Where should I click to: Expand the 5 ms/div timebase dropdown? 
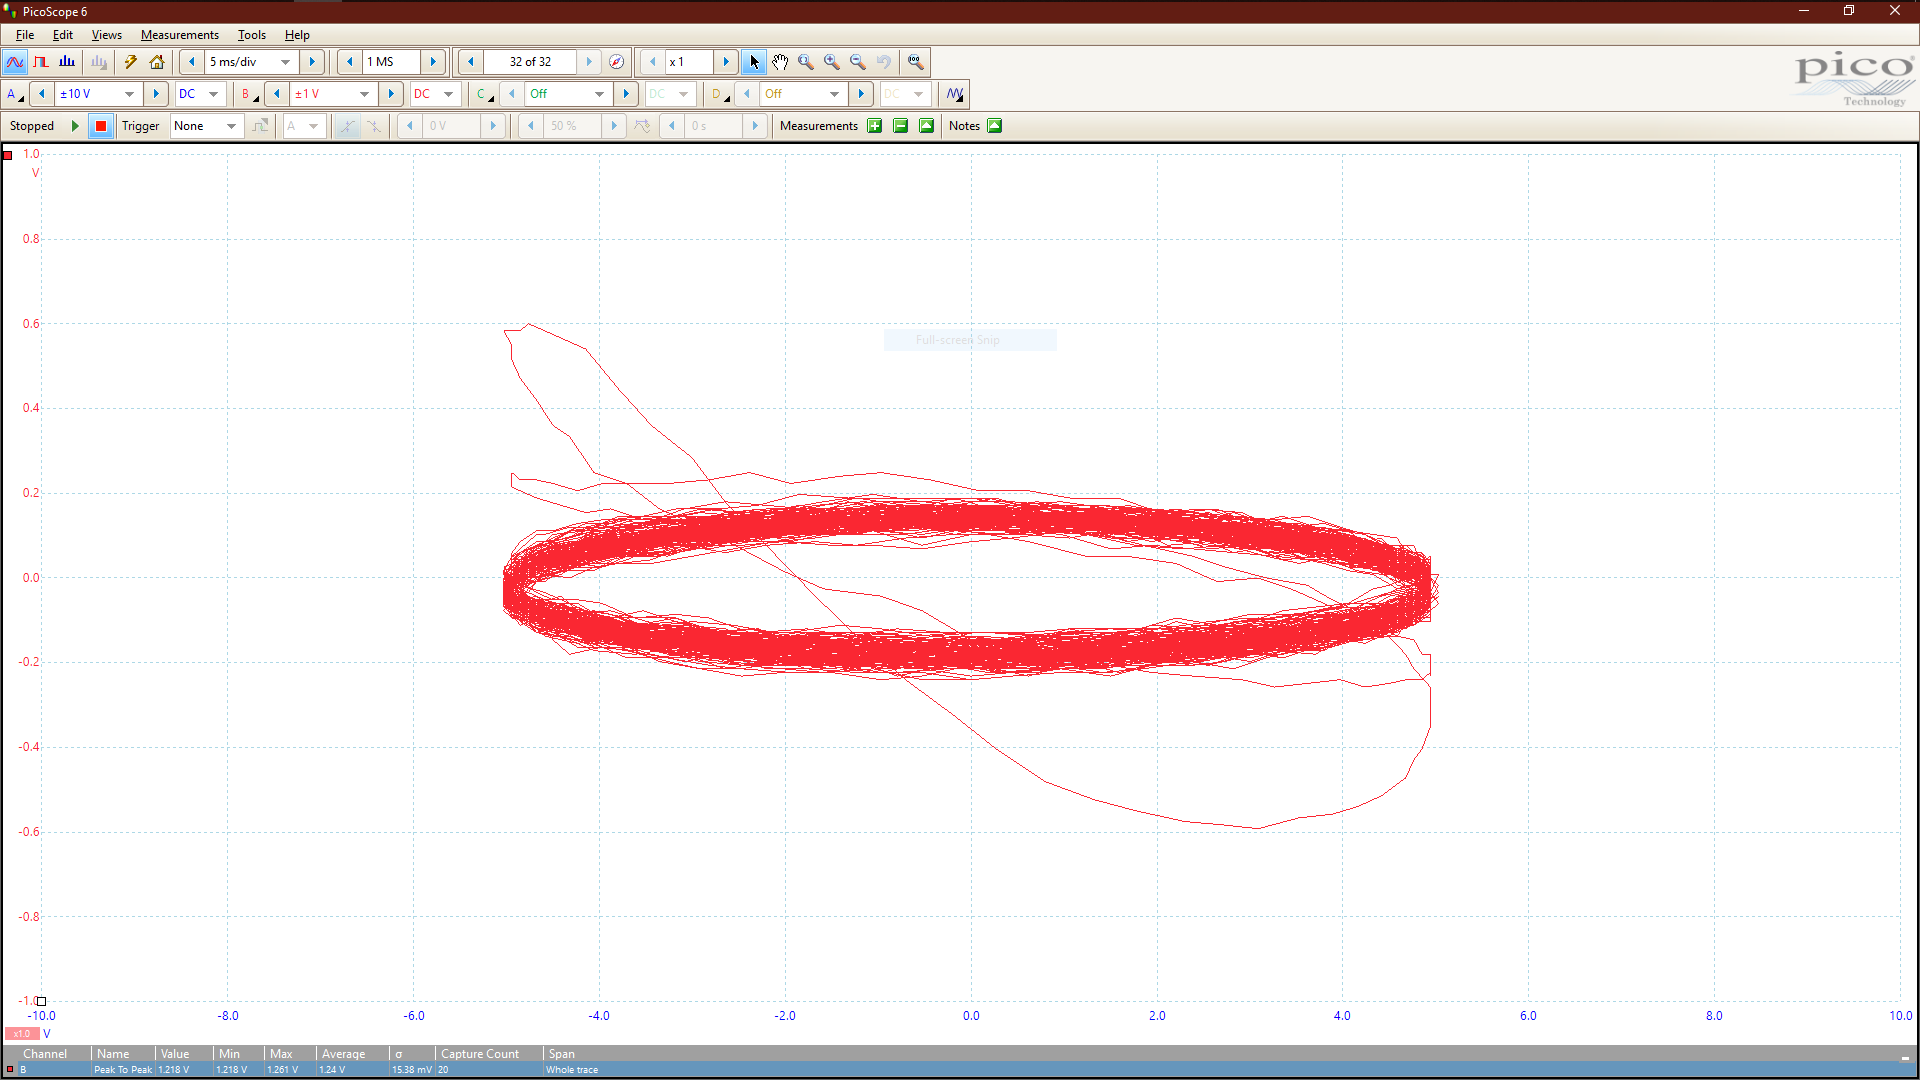[285, 62]
